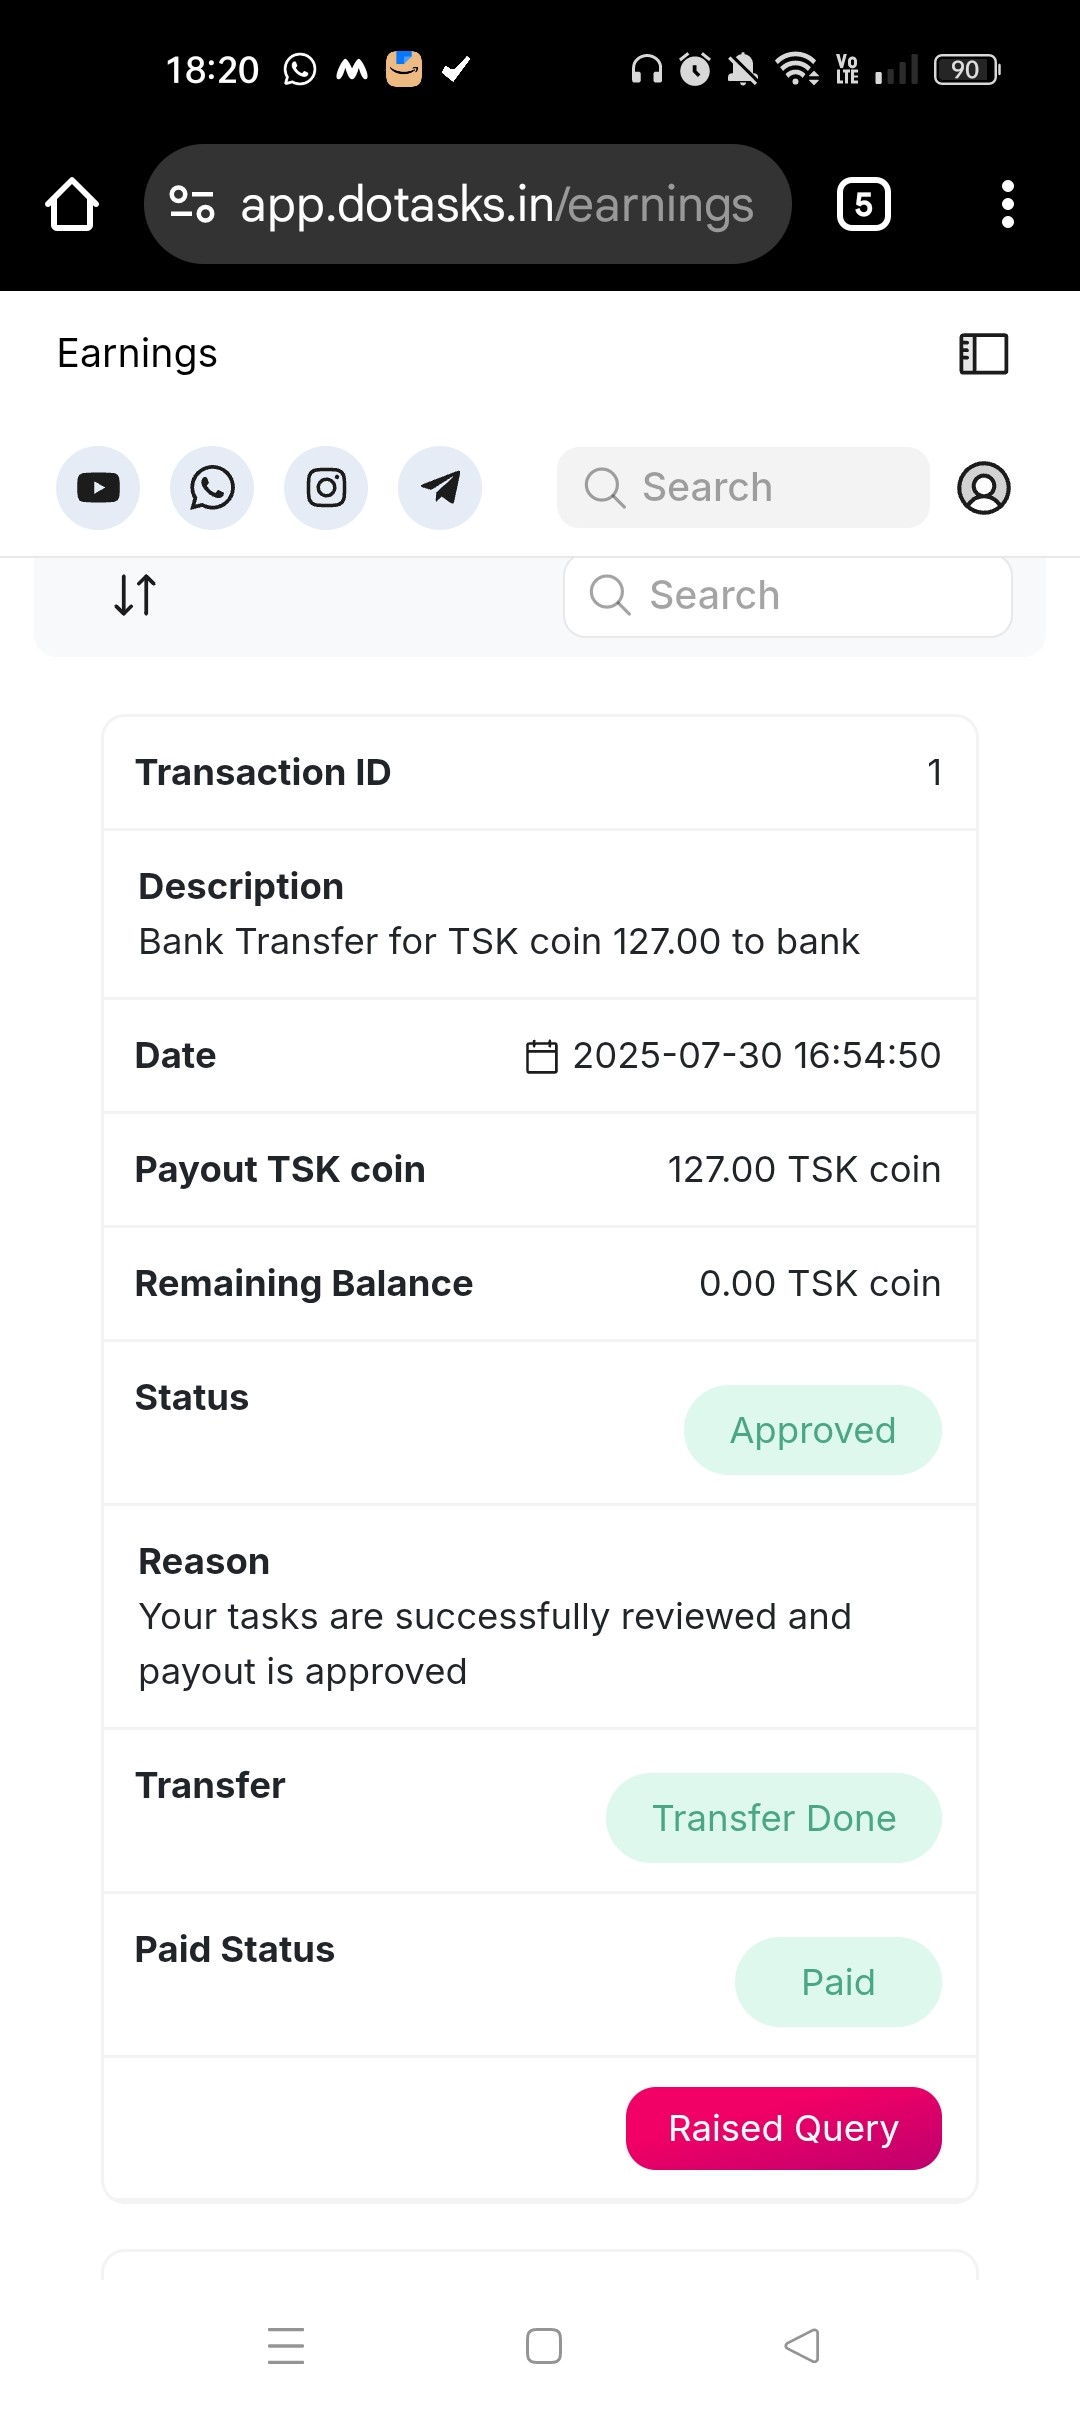1080x2412 pixels.
Task: Tap the Android back navigation button
Action: (x=802, y=2346)
